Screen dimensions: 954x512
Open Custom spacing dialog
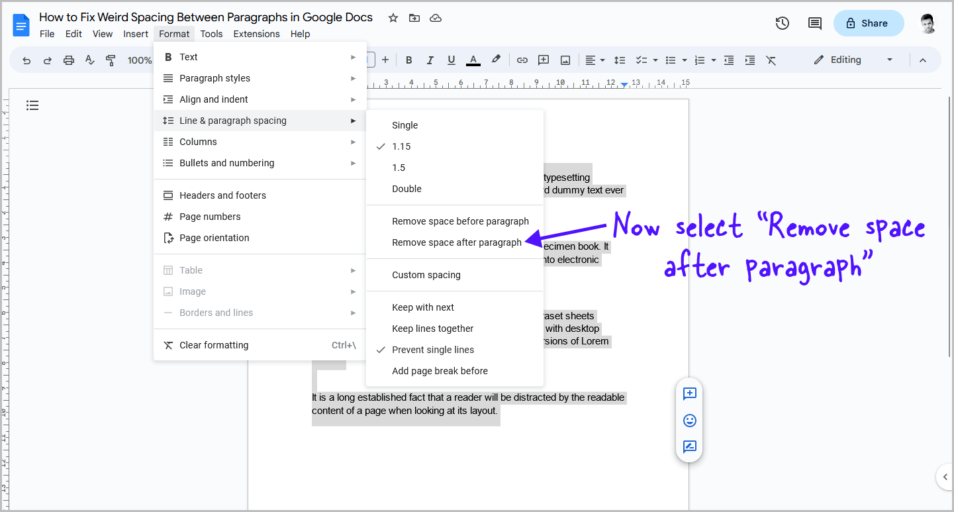[x=454, y=275]
